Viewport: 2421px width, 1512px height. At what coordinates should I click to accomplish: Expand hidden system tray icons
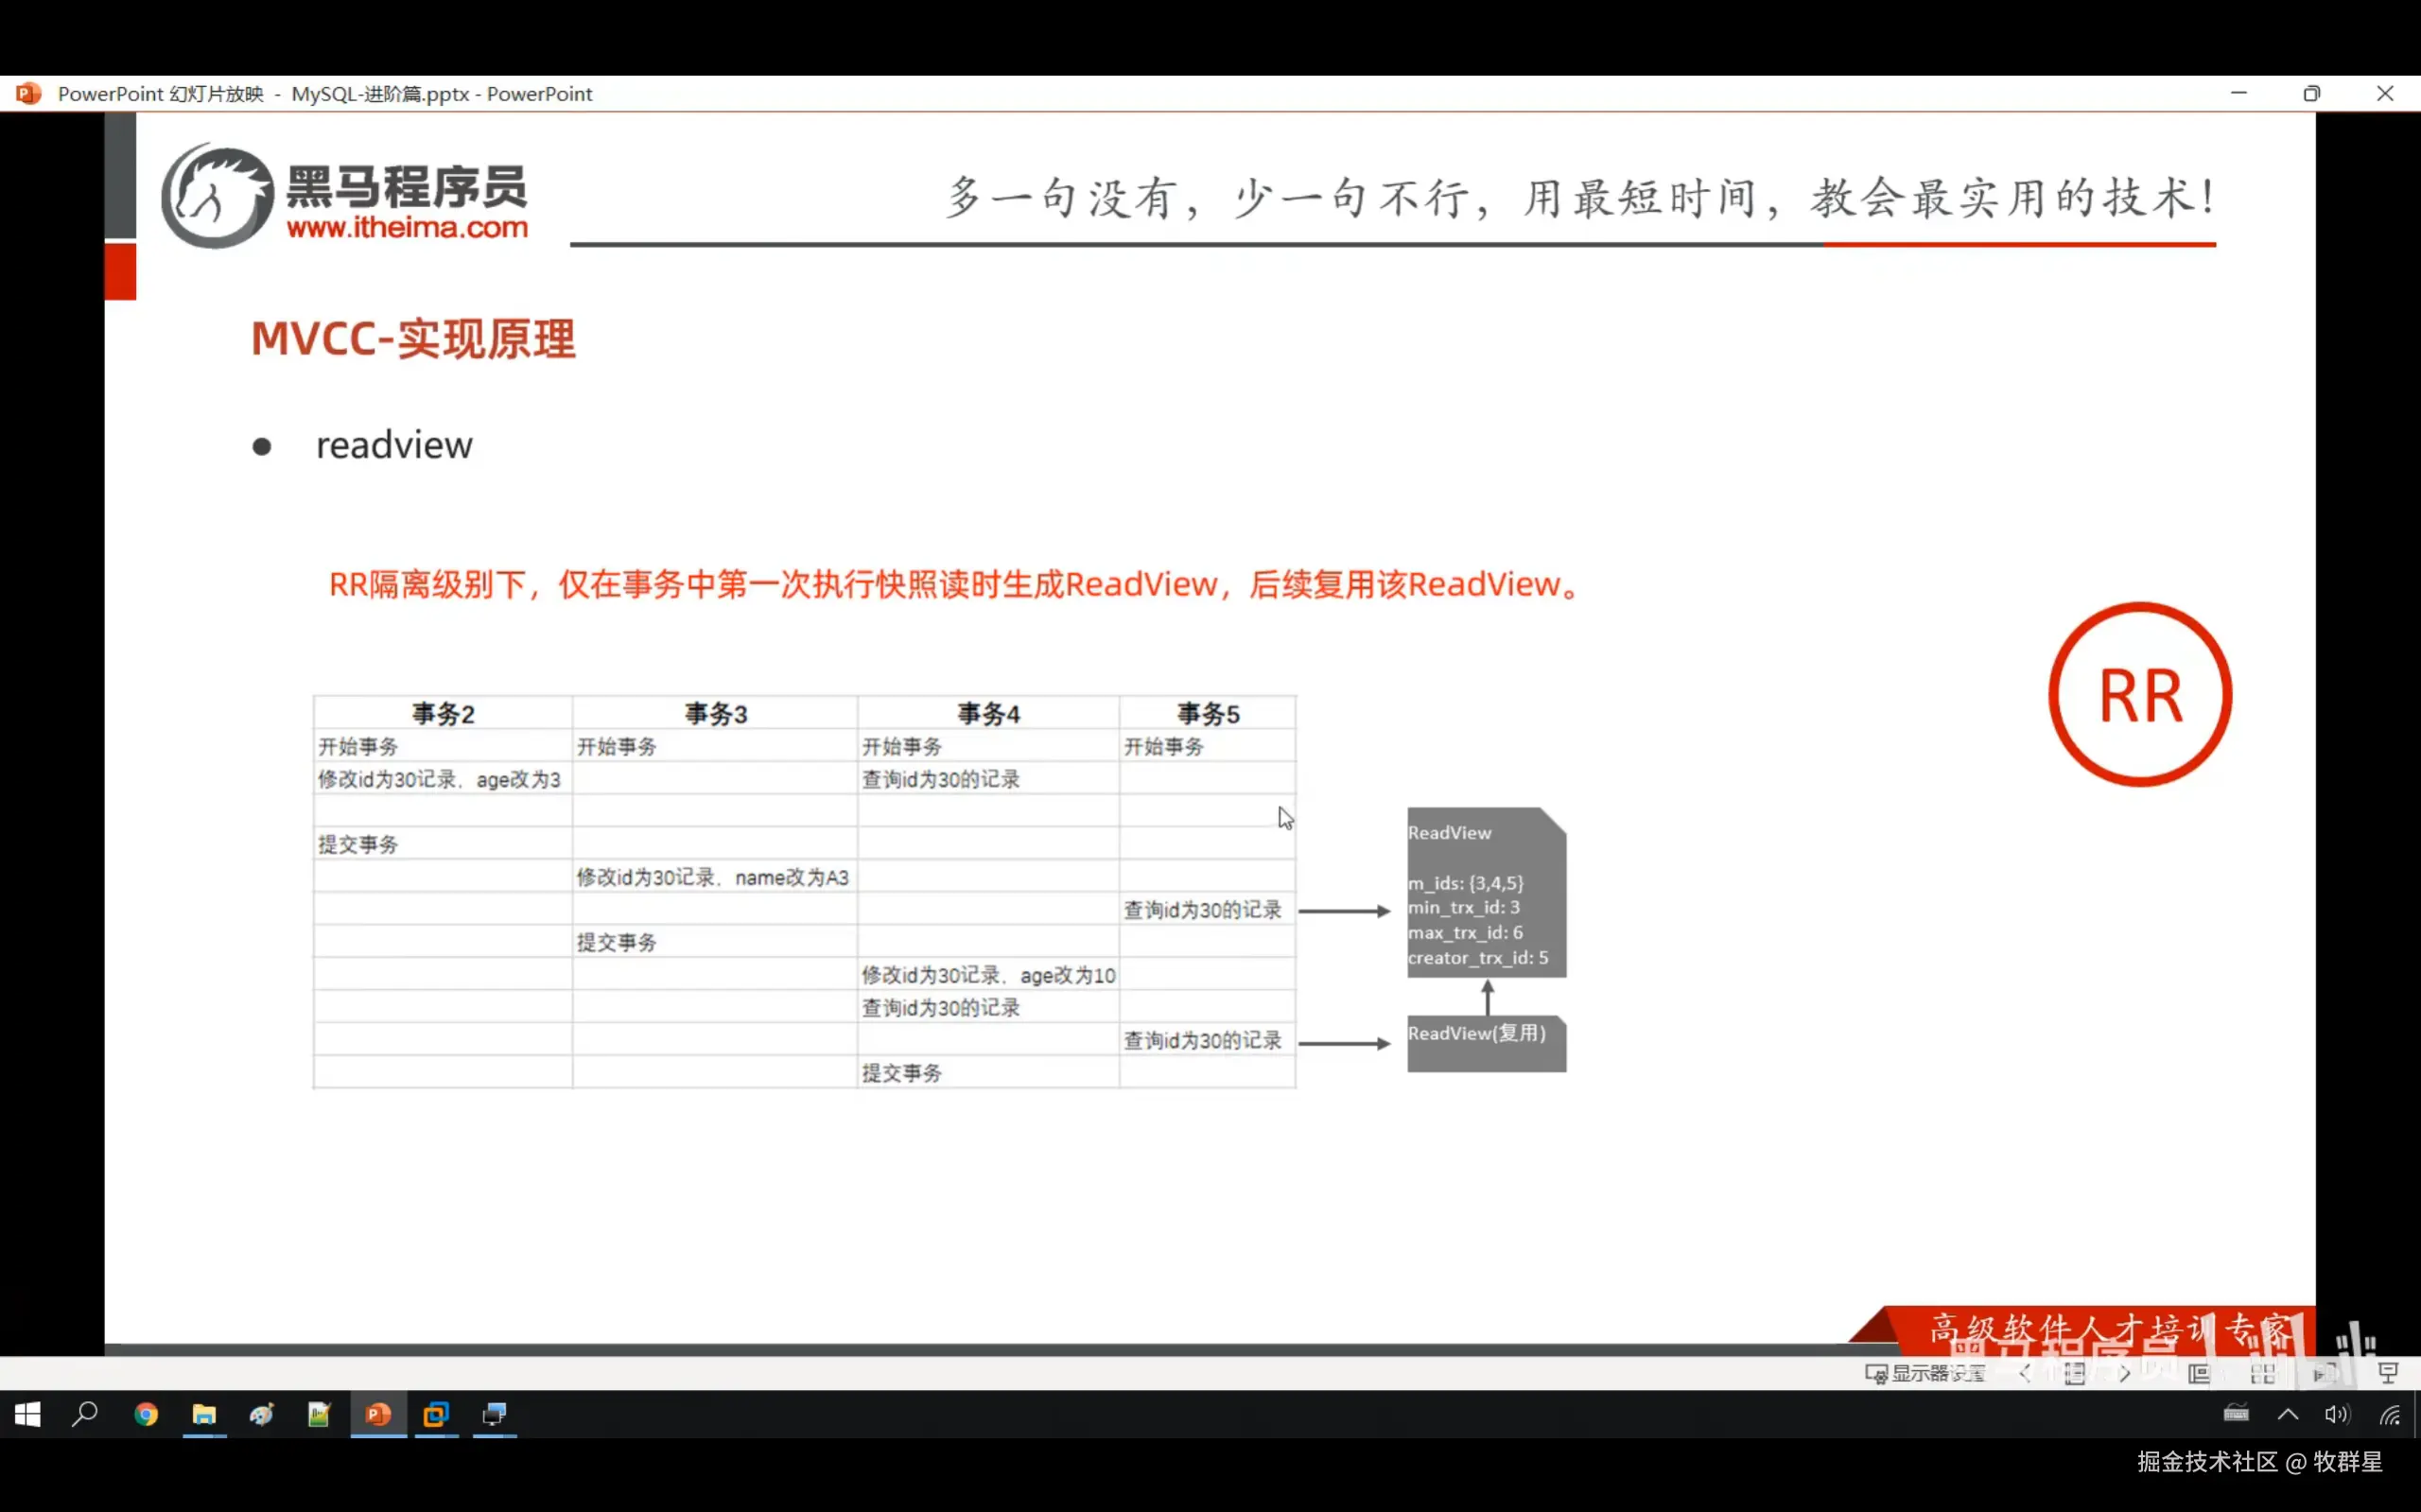[2287, 1414]
